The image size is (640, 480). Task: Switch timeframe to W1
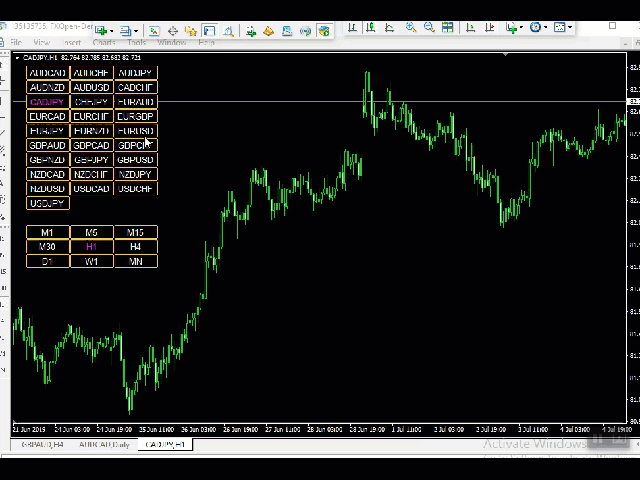(x=91, y=261)
